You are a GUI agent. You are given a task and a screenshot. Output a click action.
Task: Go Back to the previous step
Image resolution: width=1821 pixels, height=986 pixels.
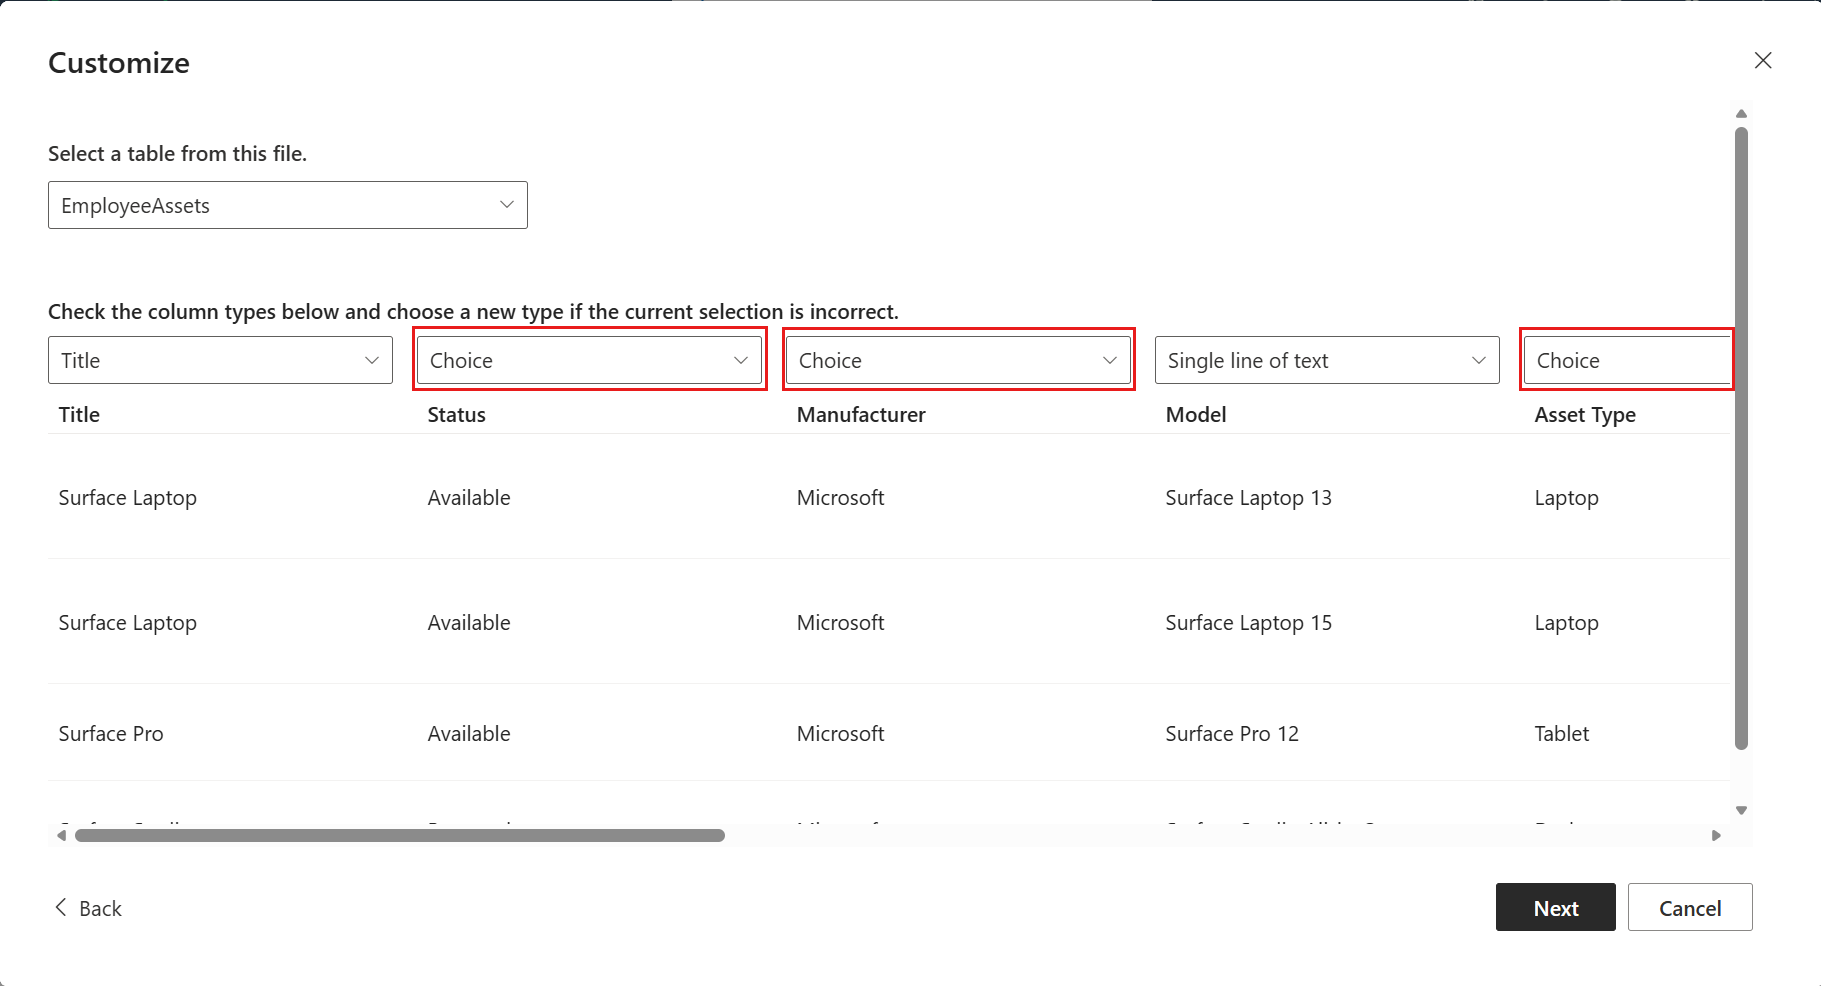(x=88, y=908)
